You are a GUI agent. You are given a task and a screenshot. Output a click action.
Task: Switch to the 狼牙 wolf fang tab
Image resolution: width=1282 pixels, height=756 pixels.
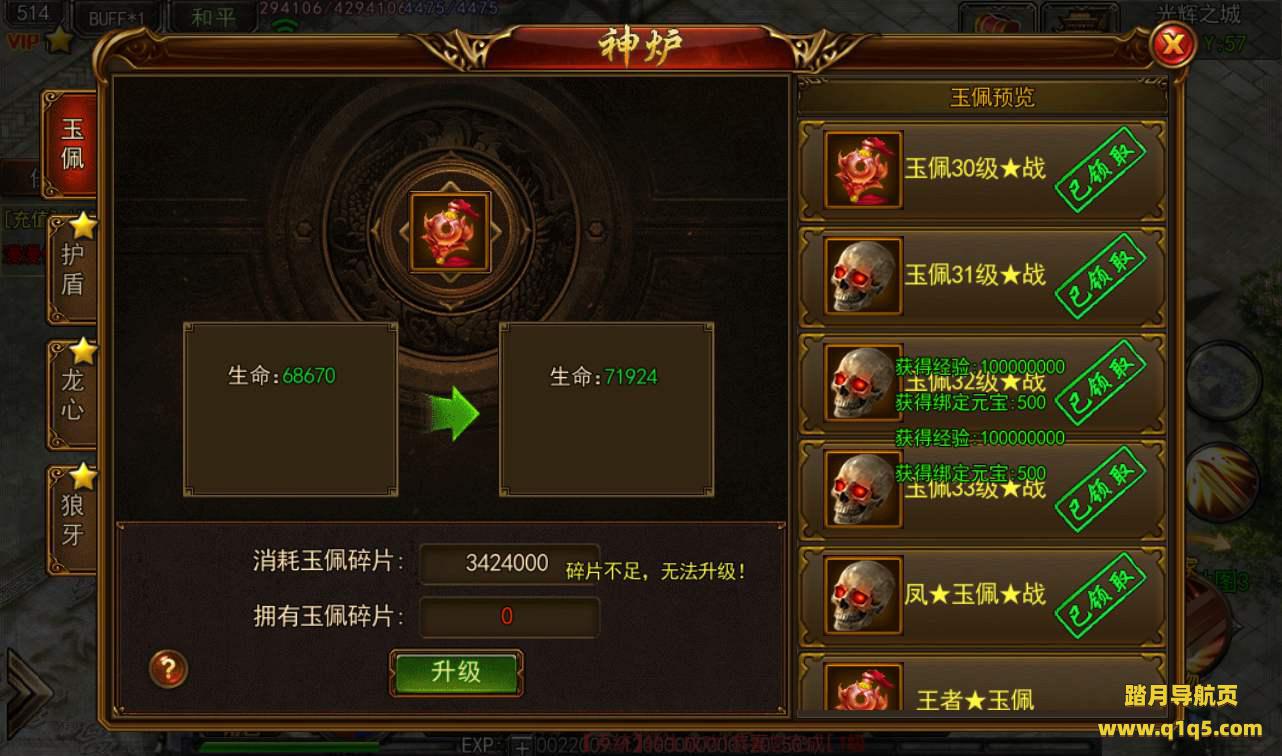72,519
